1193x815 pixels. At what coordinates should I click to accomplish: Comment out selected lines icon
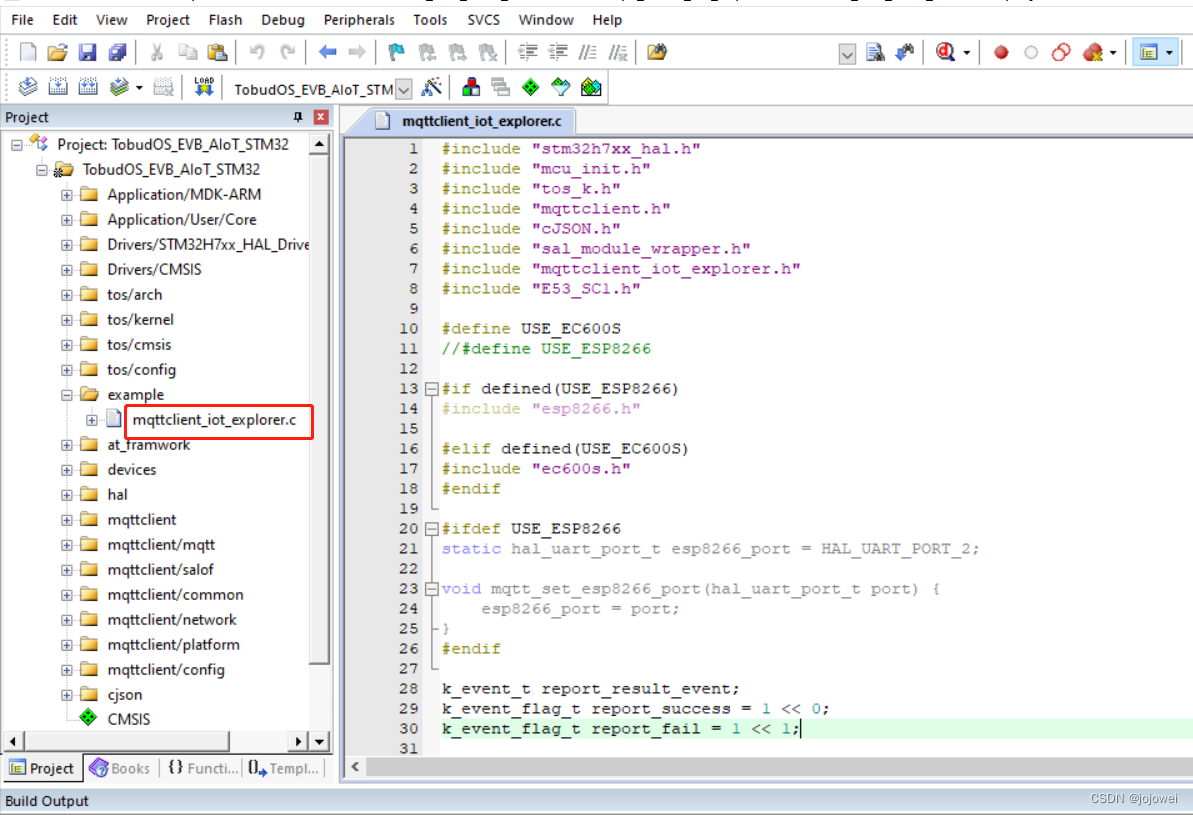coord(587,52)
